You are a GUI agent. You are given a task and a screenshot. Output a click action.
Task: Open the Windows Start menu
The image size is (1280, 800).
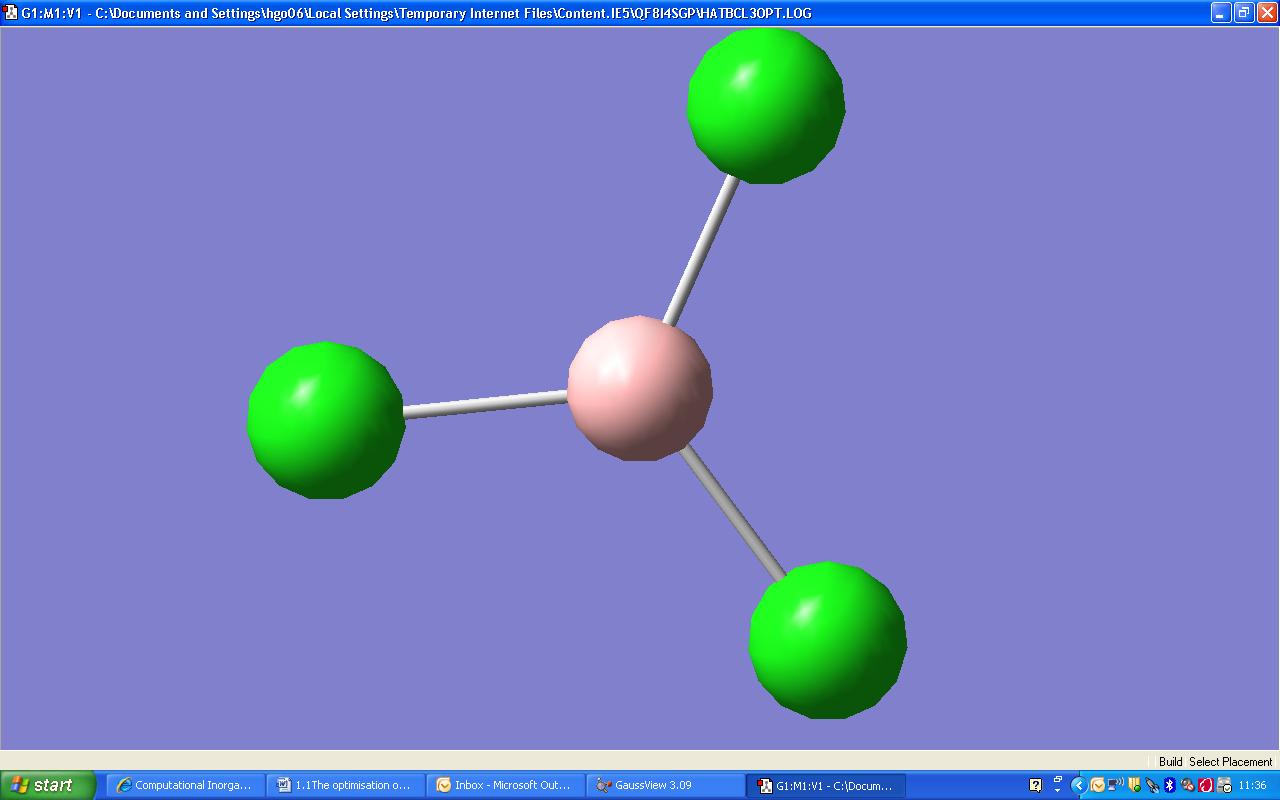(48, 785)
